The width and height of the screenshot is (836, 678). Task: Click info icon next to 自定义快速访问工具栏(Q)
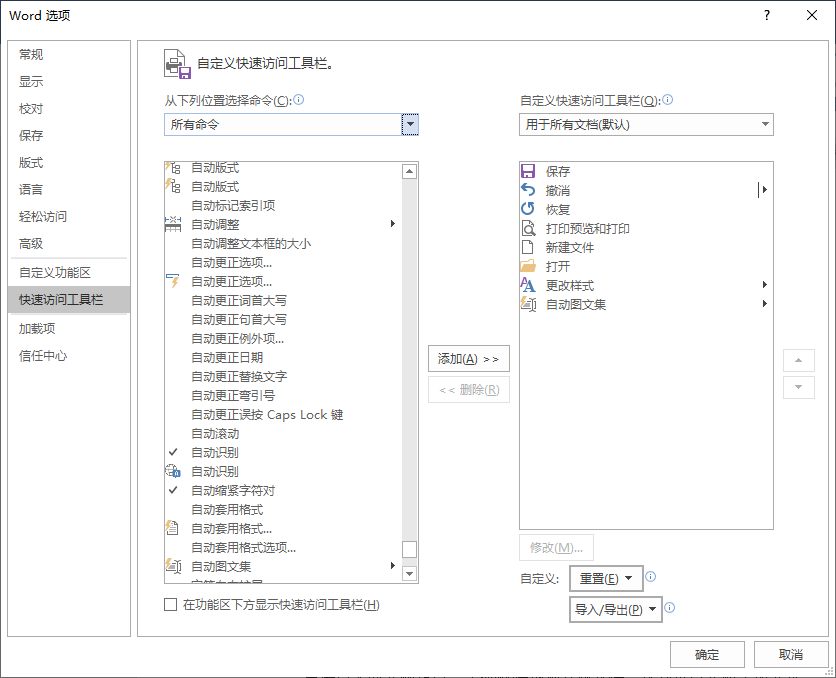click(668, 100)
